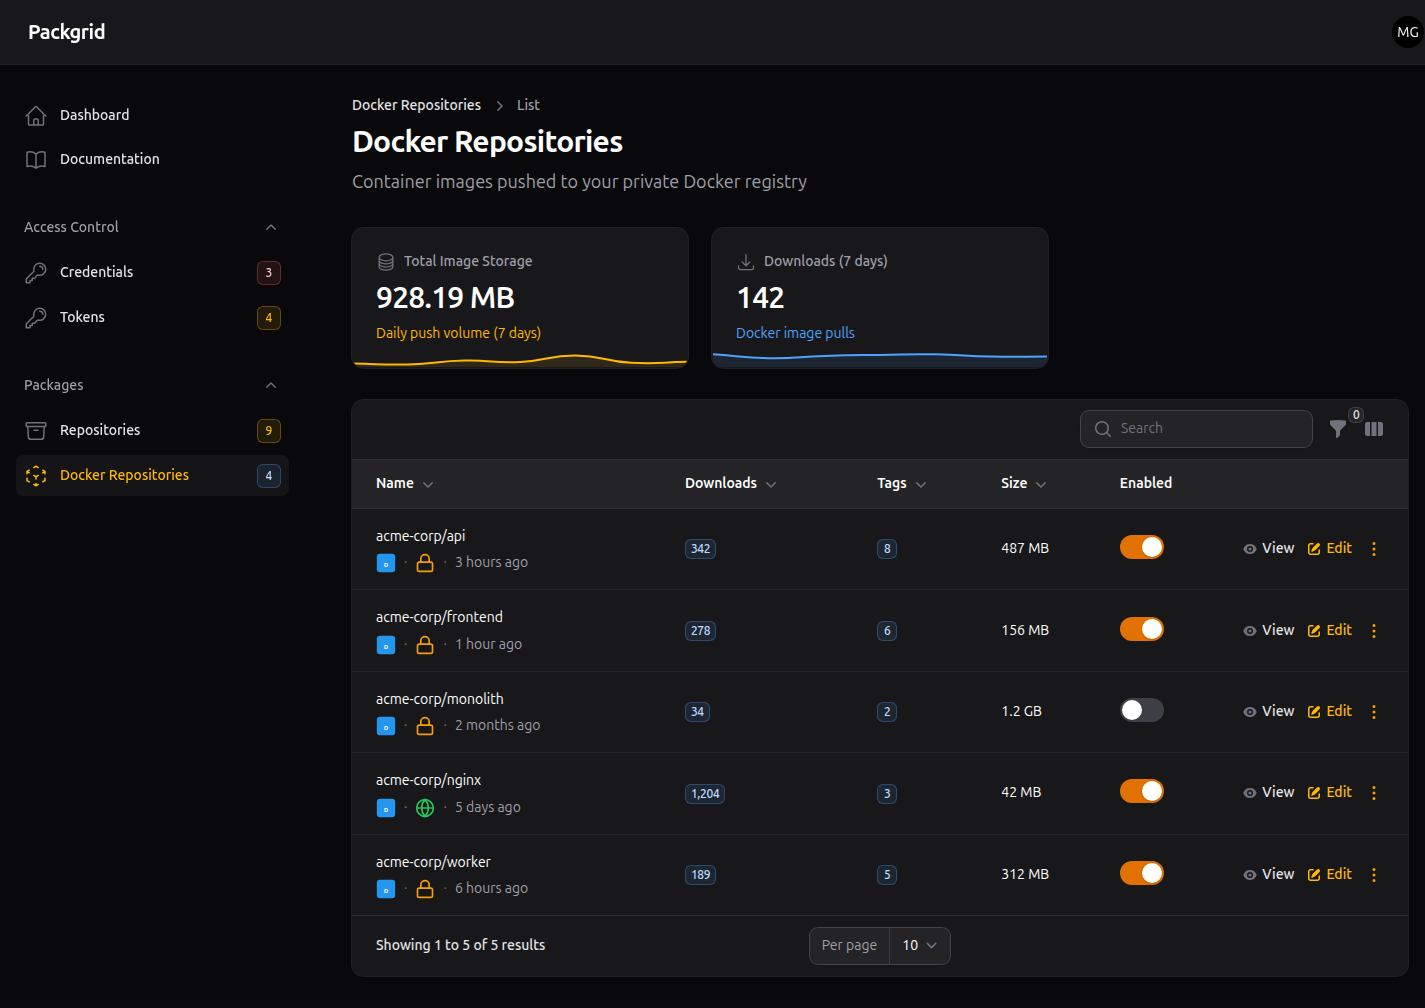Screen dimensions: 1425x1008
Task: Select Docker Repositories in the sidebar
Action: [x=124, y=474]
